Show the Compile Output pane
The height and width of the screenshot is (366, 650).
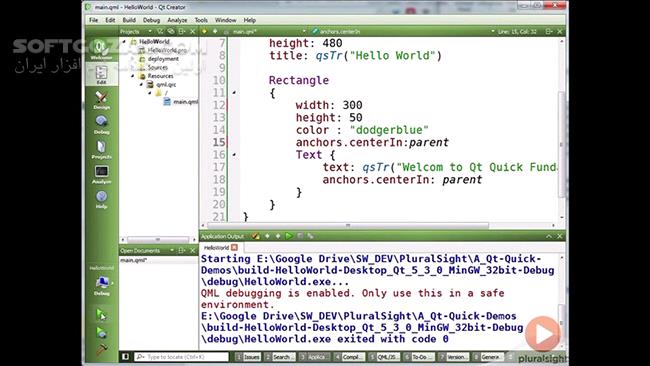click(349, 357)
